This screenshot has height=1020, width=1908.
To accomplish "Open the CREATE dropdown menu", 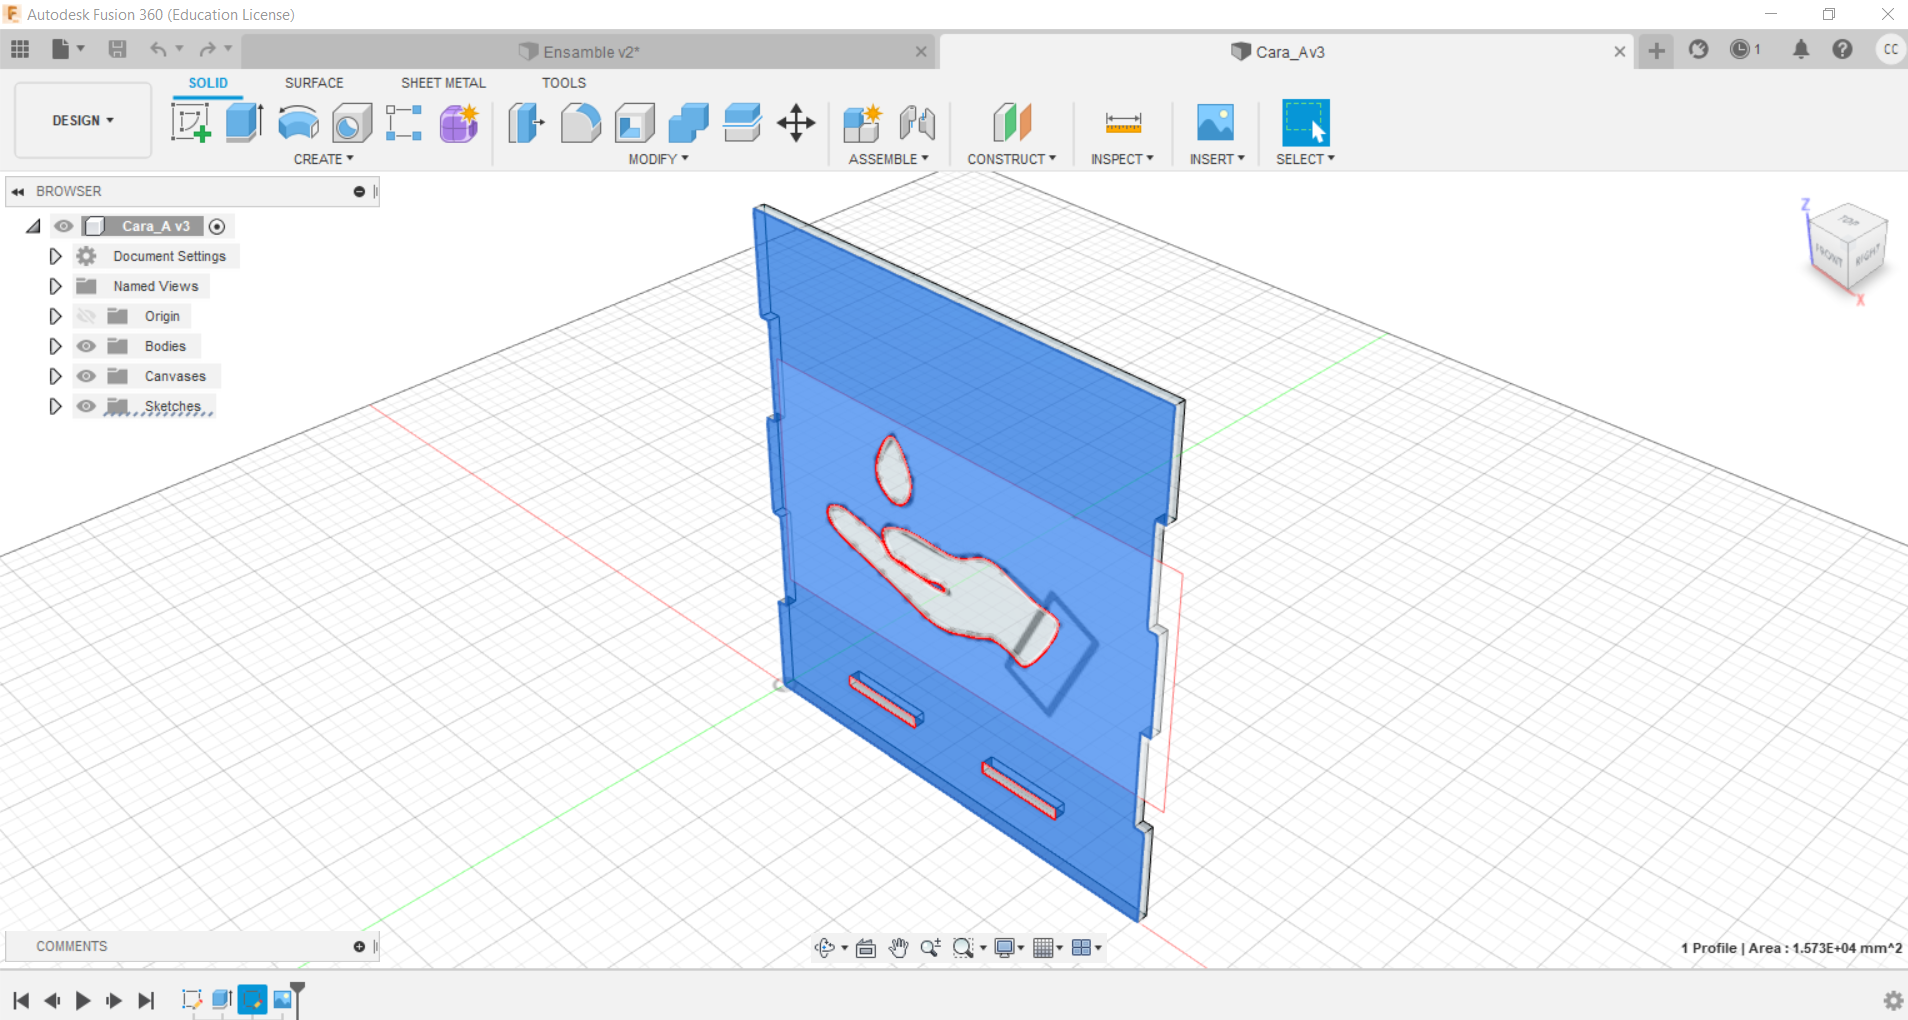I will pos(323,159).
